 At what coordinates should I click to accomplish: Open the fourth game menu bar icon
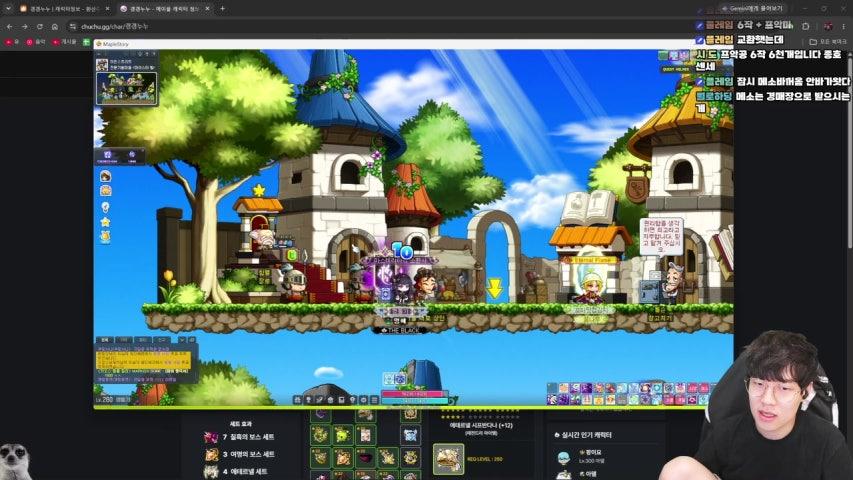point(330,400)
